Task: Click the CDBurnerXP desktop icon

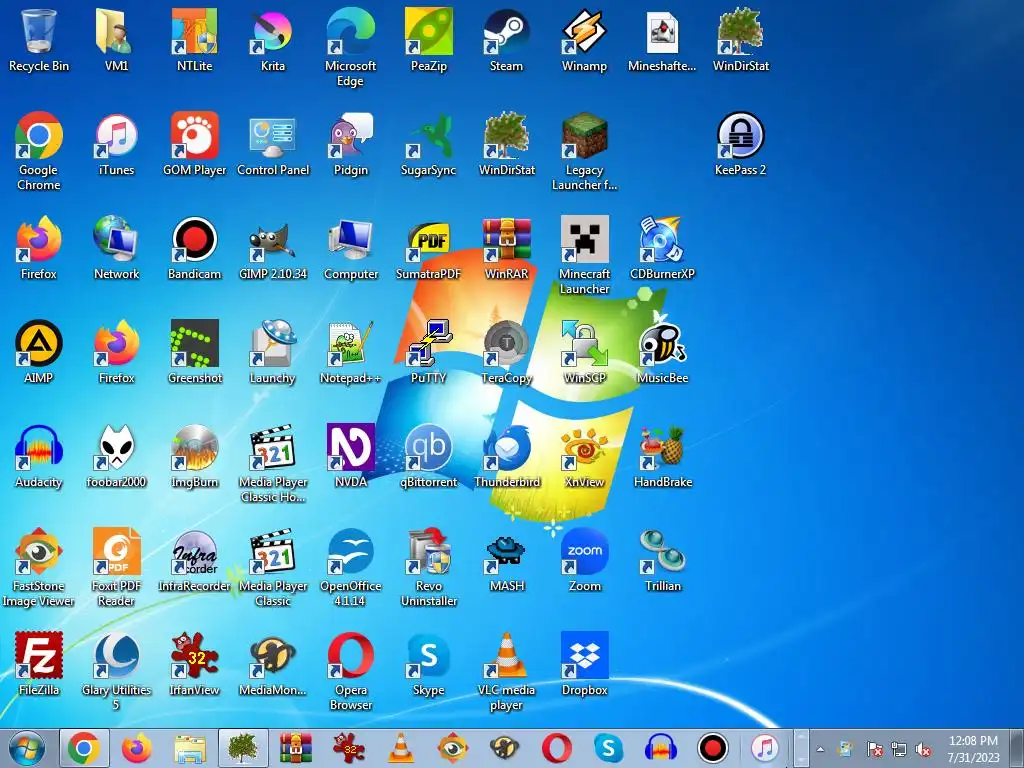Action: (662, 248)
